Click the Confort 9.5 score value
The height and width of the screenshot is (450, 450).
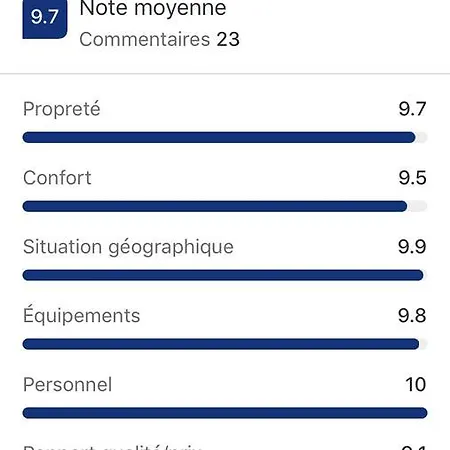(412, 178)
